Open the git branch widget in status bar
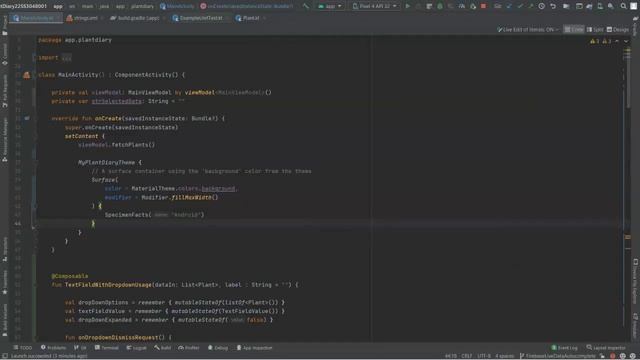The image size is (640, 360). click(557, 356)
